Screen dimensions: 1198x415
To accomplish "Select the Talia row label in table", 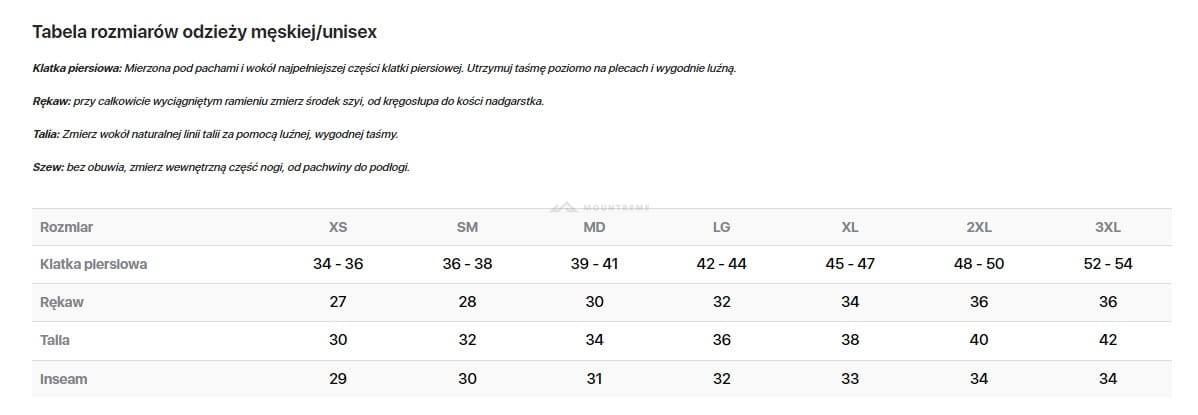I will tap(55, 340).
